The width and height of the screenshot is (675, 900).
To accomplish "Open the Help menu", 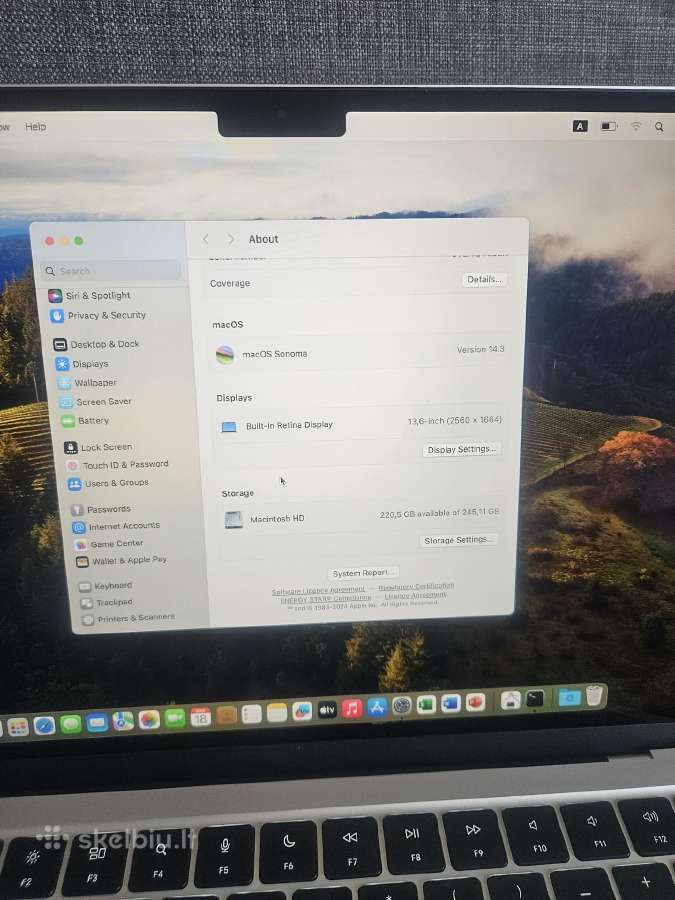I will (36, 126).
